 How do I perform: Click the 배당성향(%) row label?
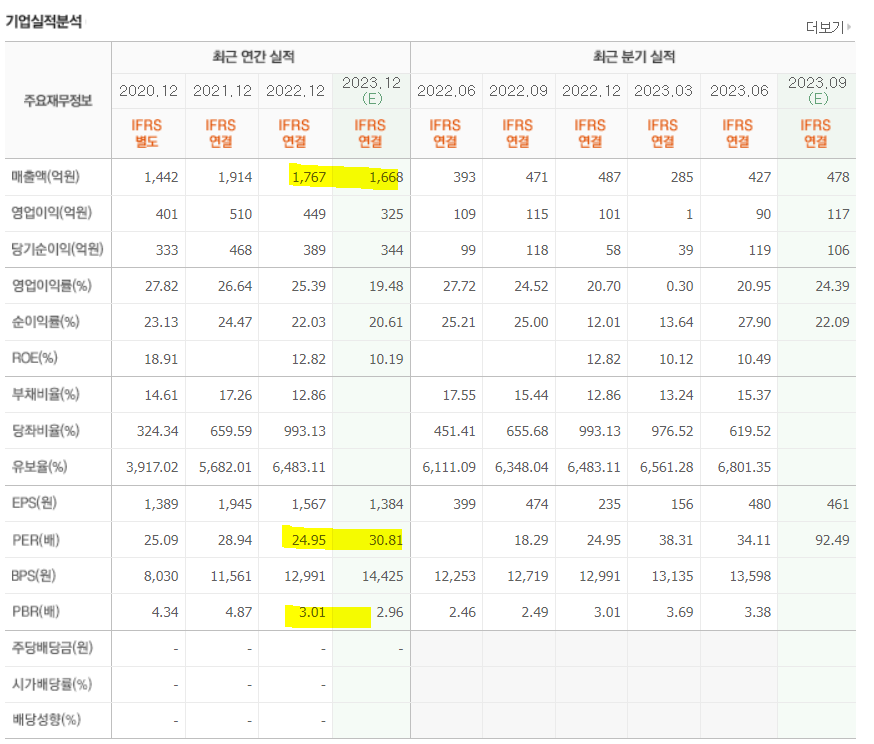coord(46,719)
